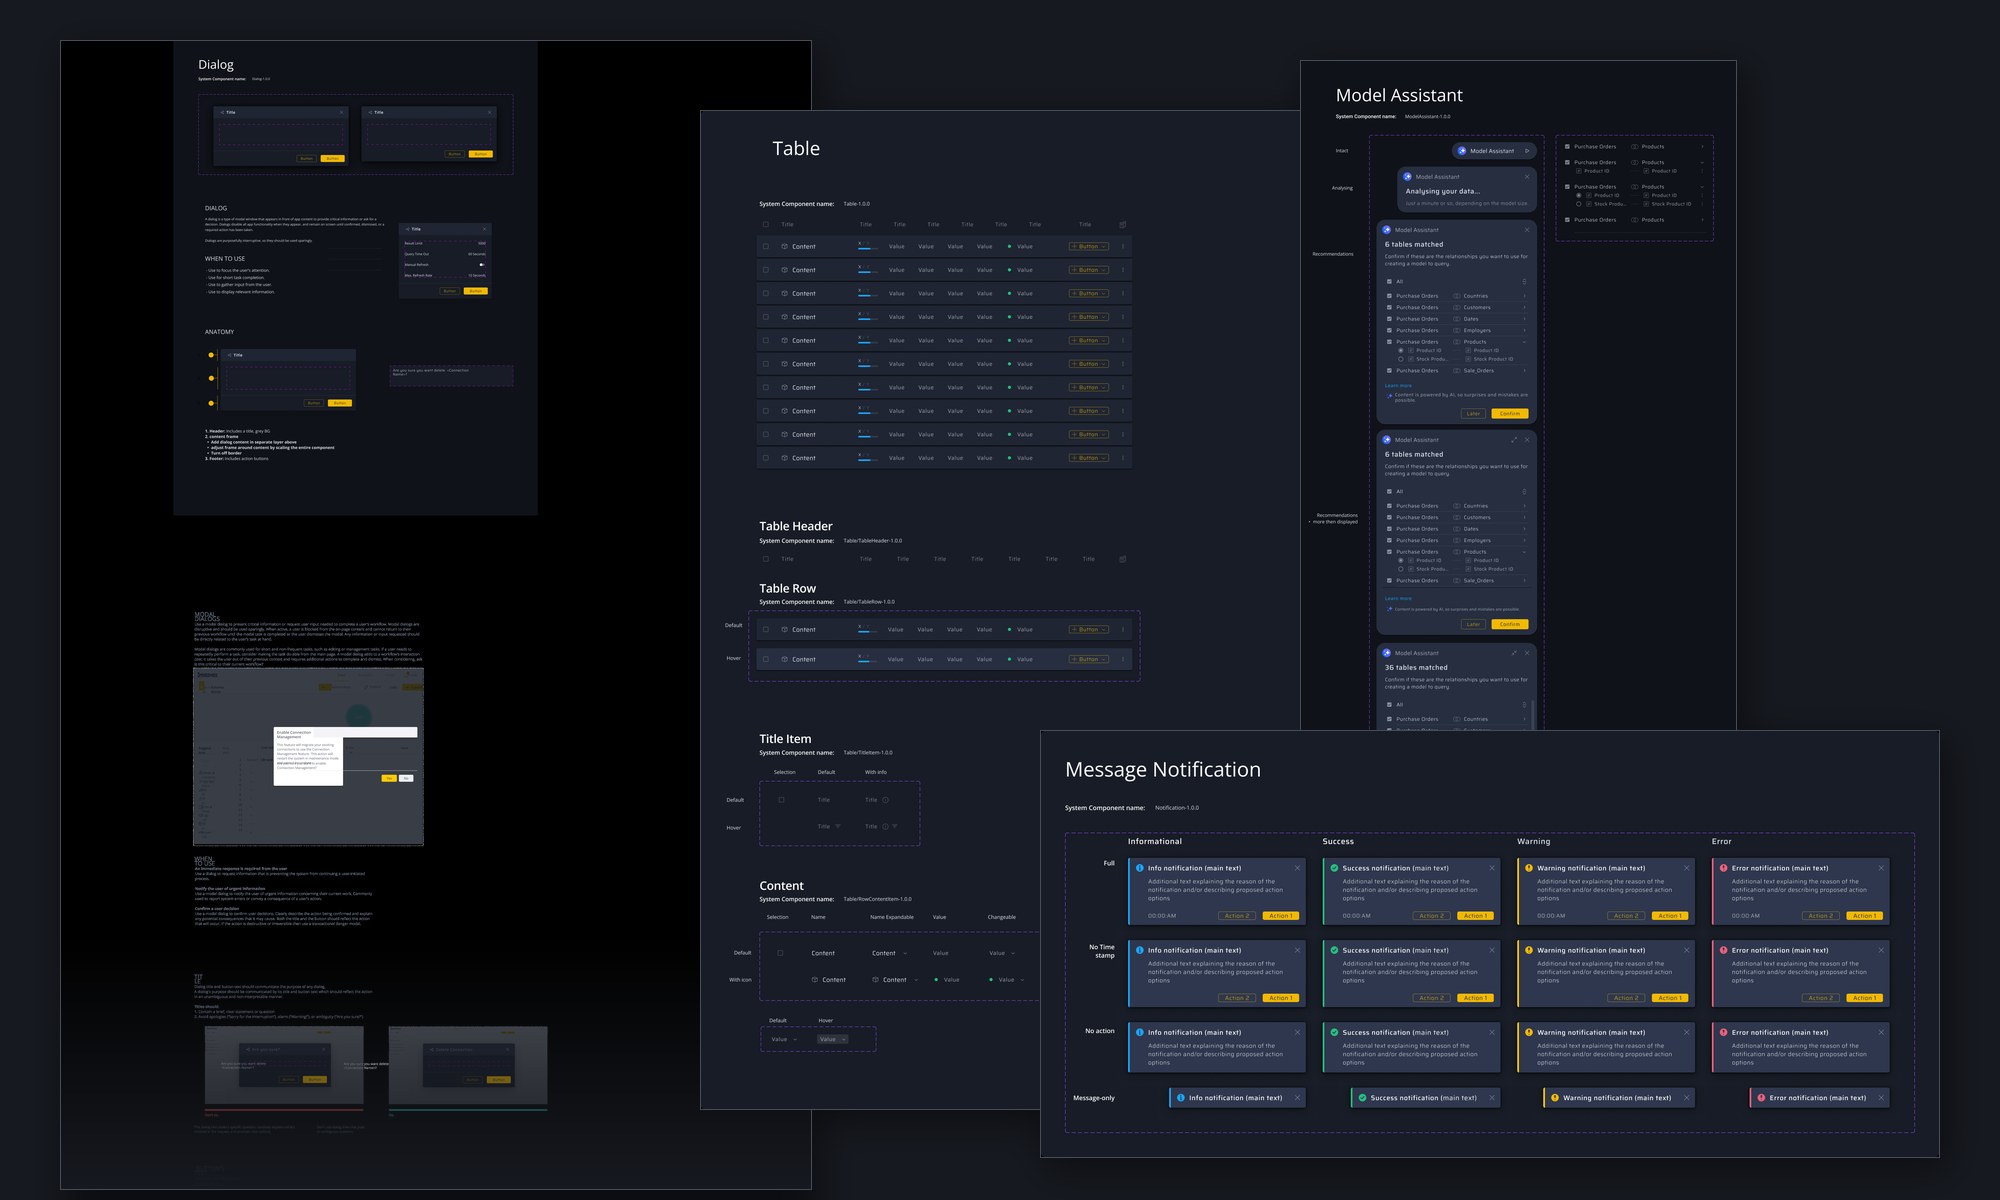Screen dimensions: 2000x1200
Task: Click green check icon in Full Success notification
Action: point(1334,868)
